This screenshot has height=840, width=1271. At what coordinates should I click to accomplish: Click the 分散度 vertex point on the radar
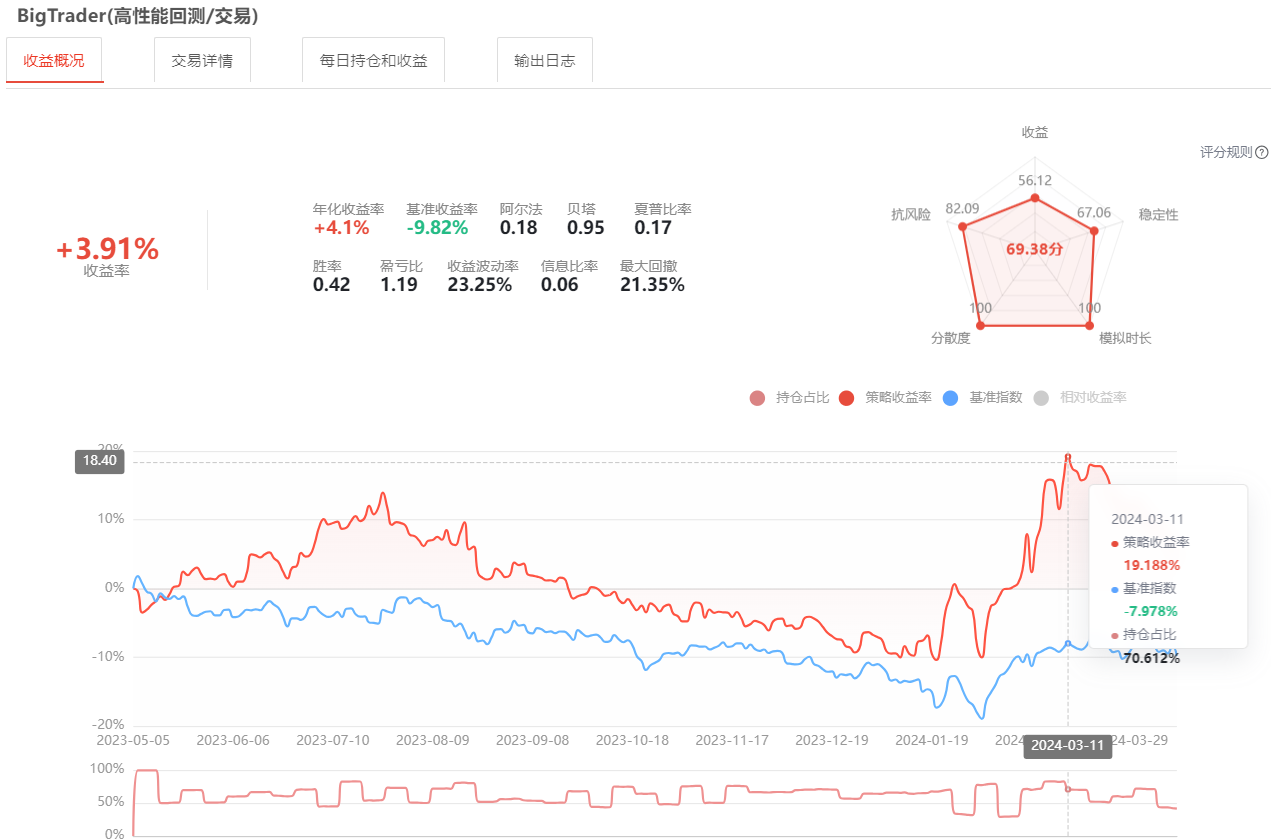click(x=980, y=326)
